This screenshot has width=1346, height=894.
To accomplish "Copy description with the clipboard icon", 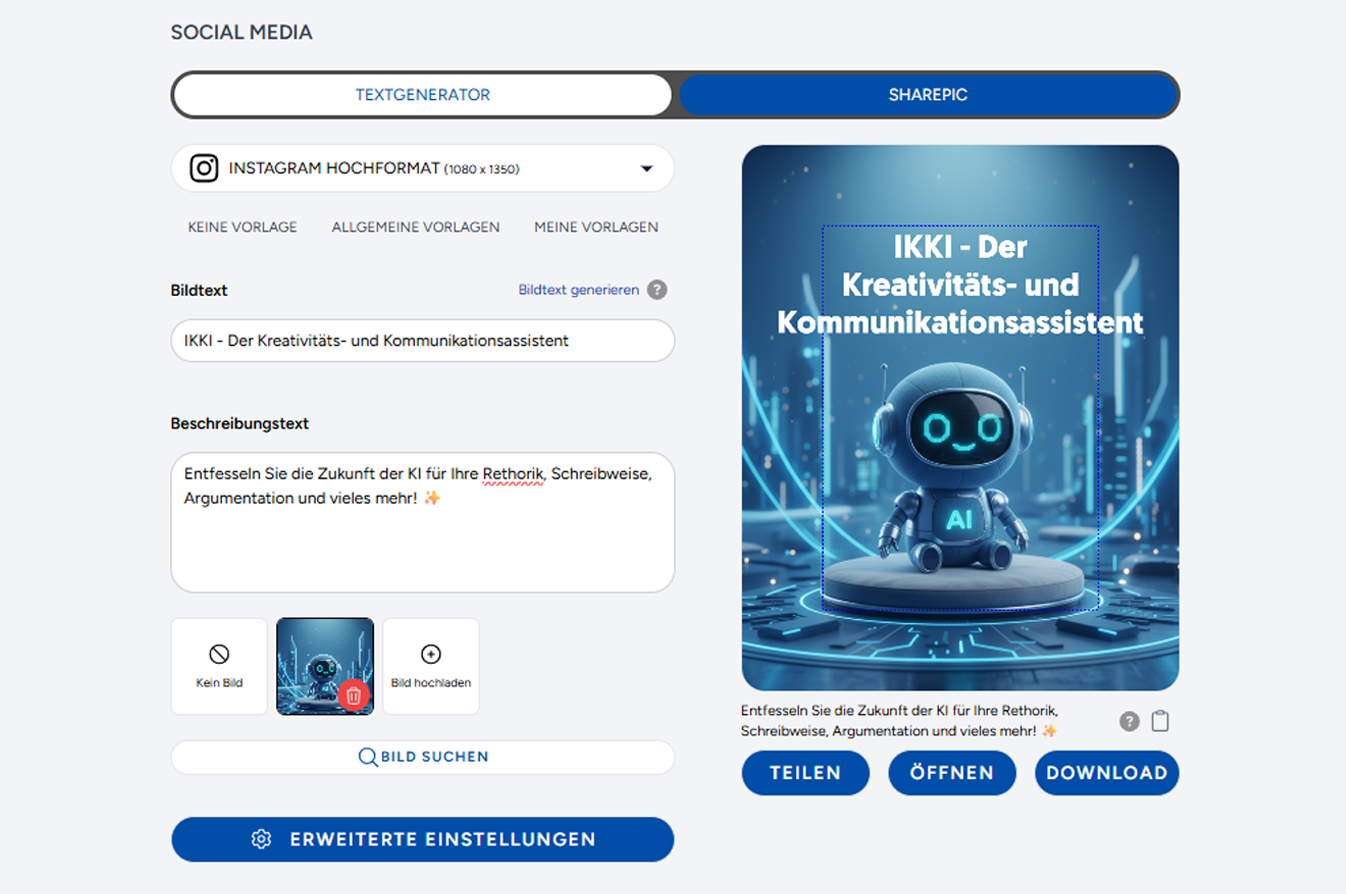I will point(1160,721).
